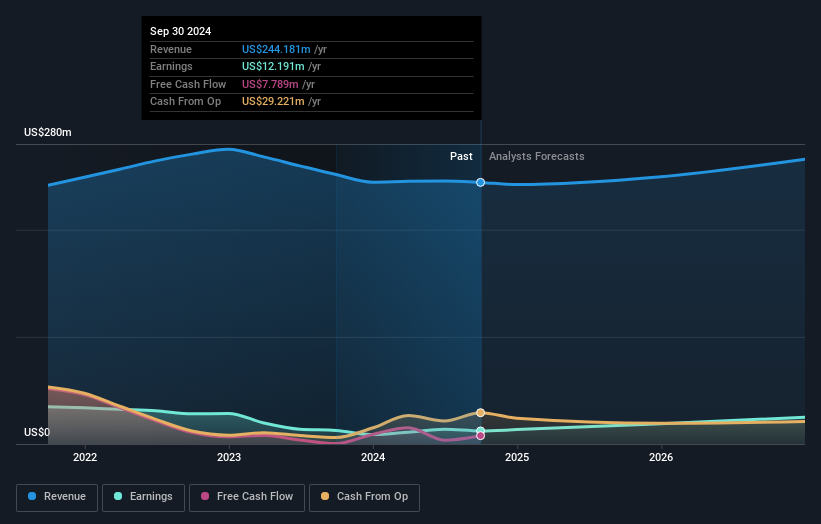The height and width of the screenshot is (524, 821).
Task: Click the Revenue row label in tooltip
Action: (171, 49)
